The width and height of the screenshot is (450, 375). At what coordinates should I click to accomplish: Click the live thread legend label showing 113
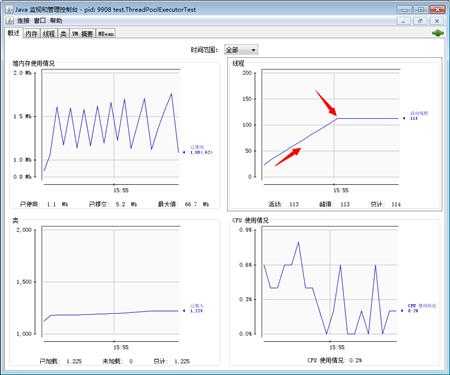[418, 116]
